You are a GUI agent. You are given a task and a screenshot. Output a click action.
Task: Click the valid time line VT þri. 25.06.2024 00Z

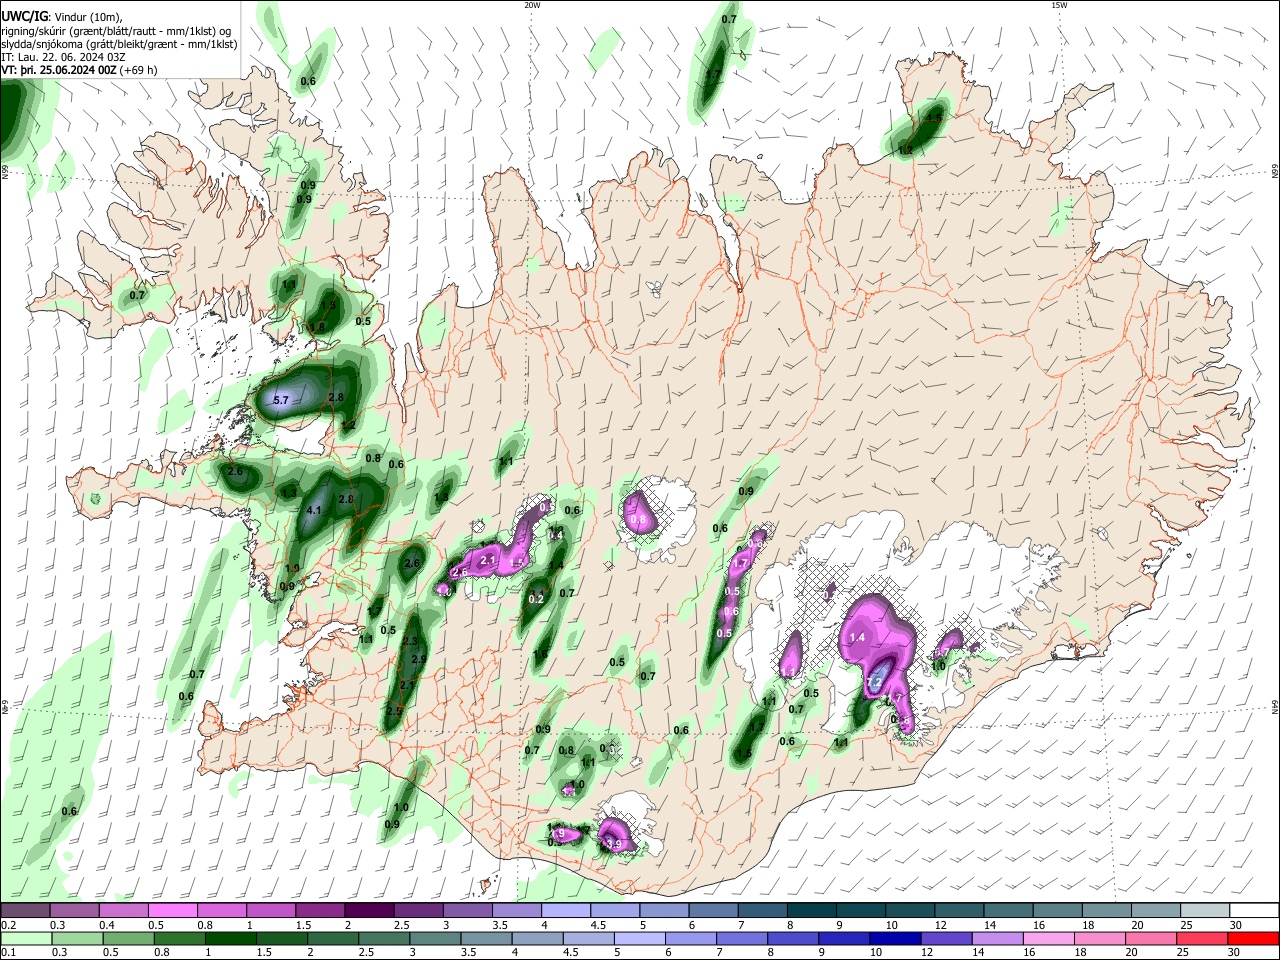coord(58,70)
